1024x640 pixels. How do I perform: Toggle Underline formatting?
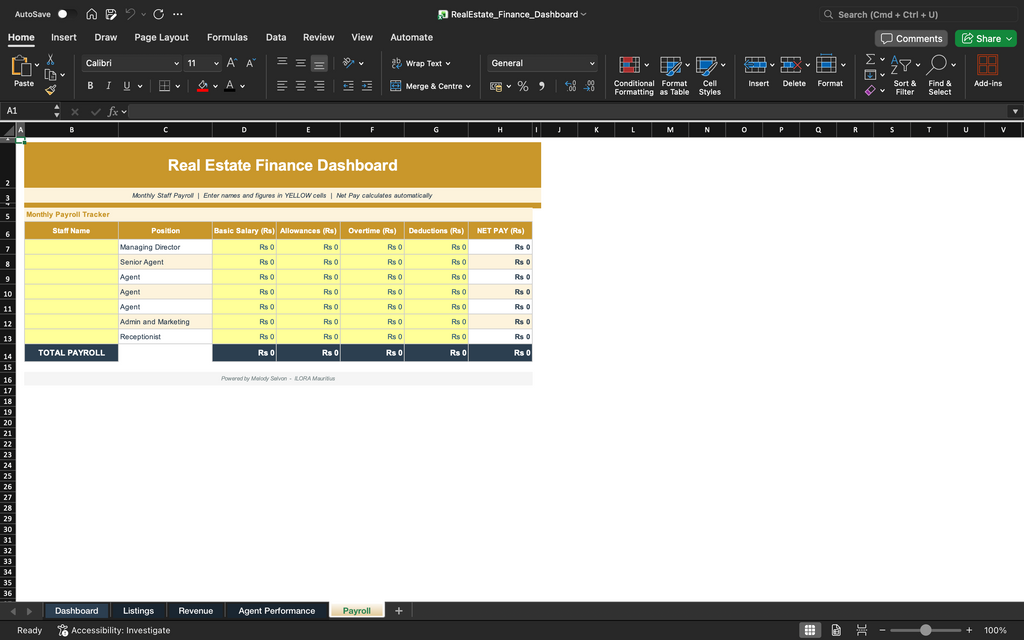[x=127, y=86]
